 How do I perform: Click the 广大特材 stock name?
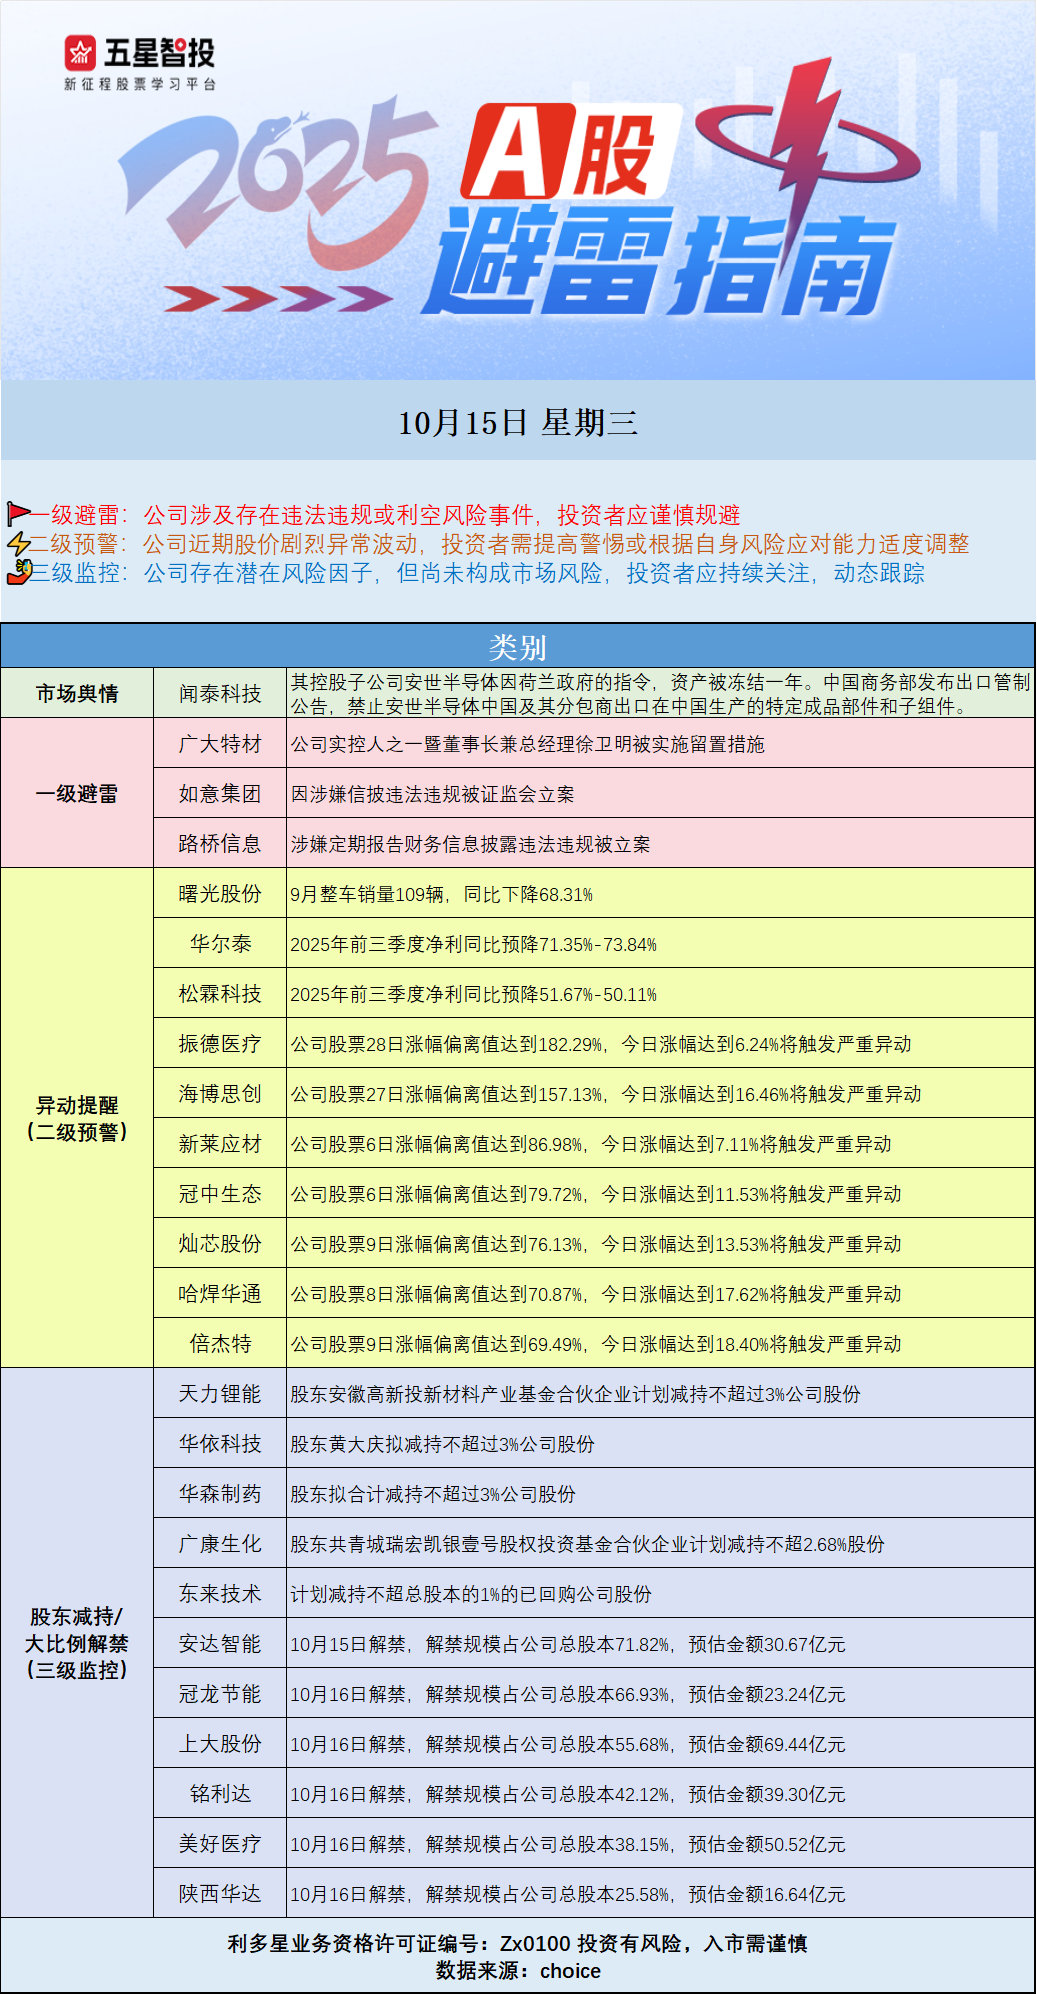coord(220,744)
